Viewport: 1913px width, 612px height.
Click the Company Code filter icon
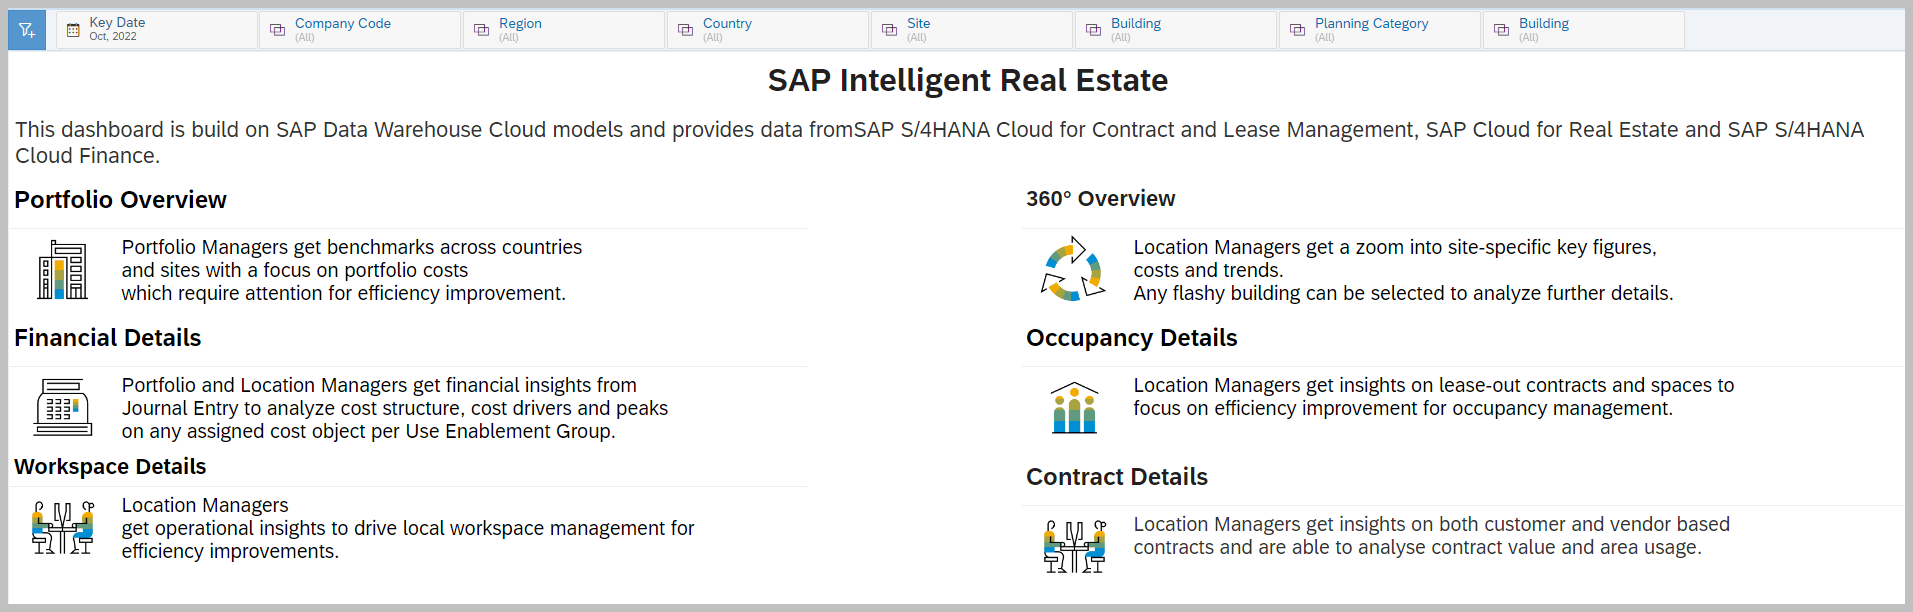click(x=277, y=30)
